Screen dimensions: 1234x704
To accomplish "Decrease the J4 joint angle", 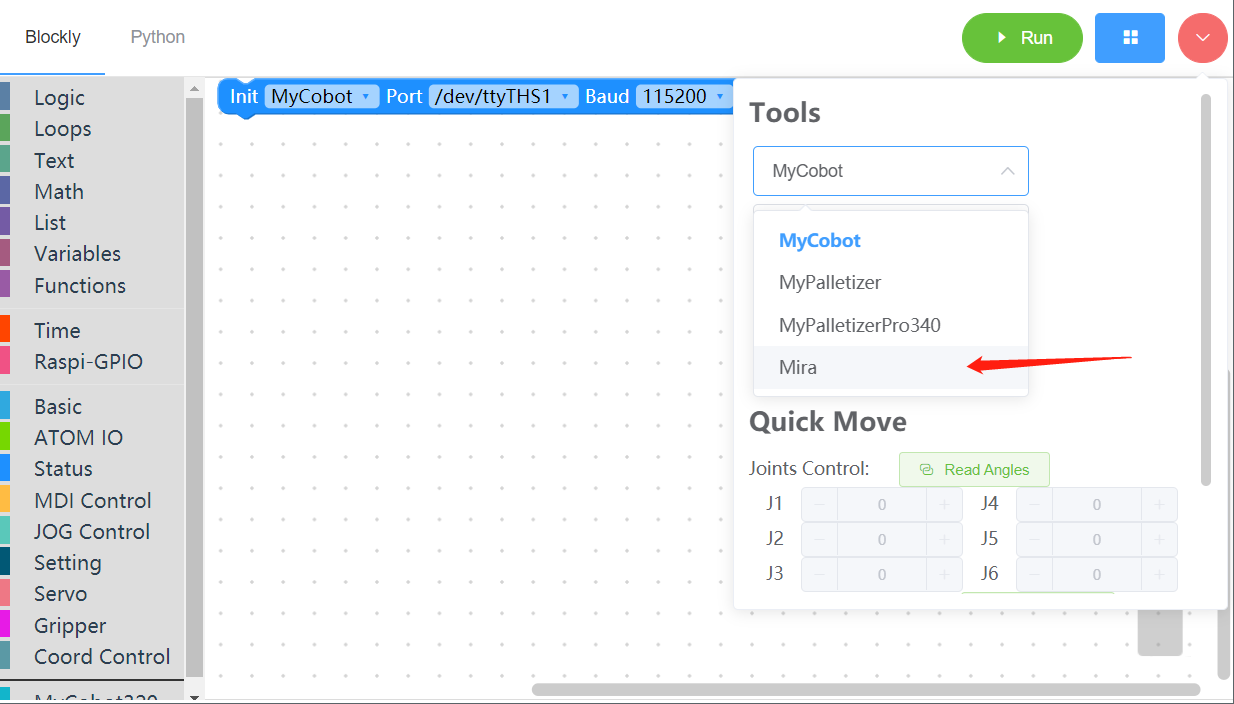I will pos(1034,505).
